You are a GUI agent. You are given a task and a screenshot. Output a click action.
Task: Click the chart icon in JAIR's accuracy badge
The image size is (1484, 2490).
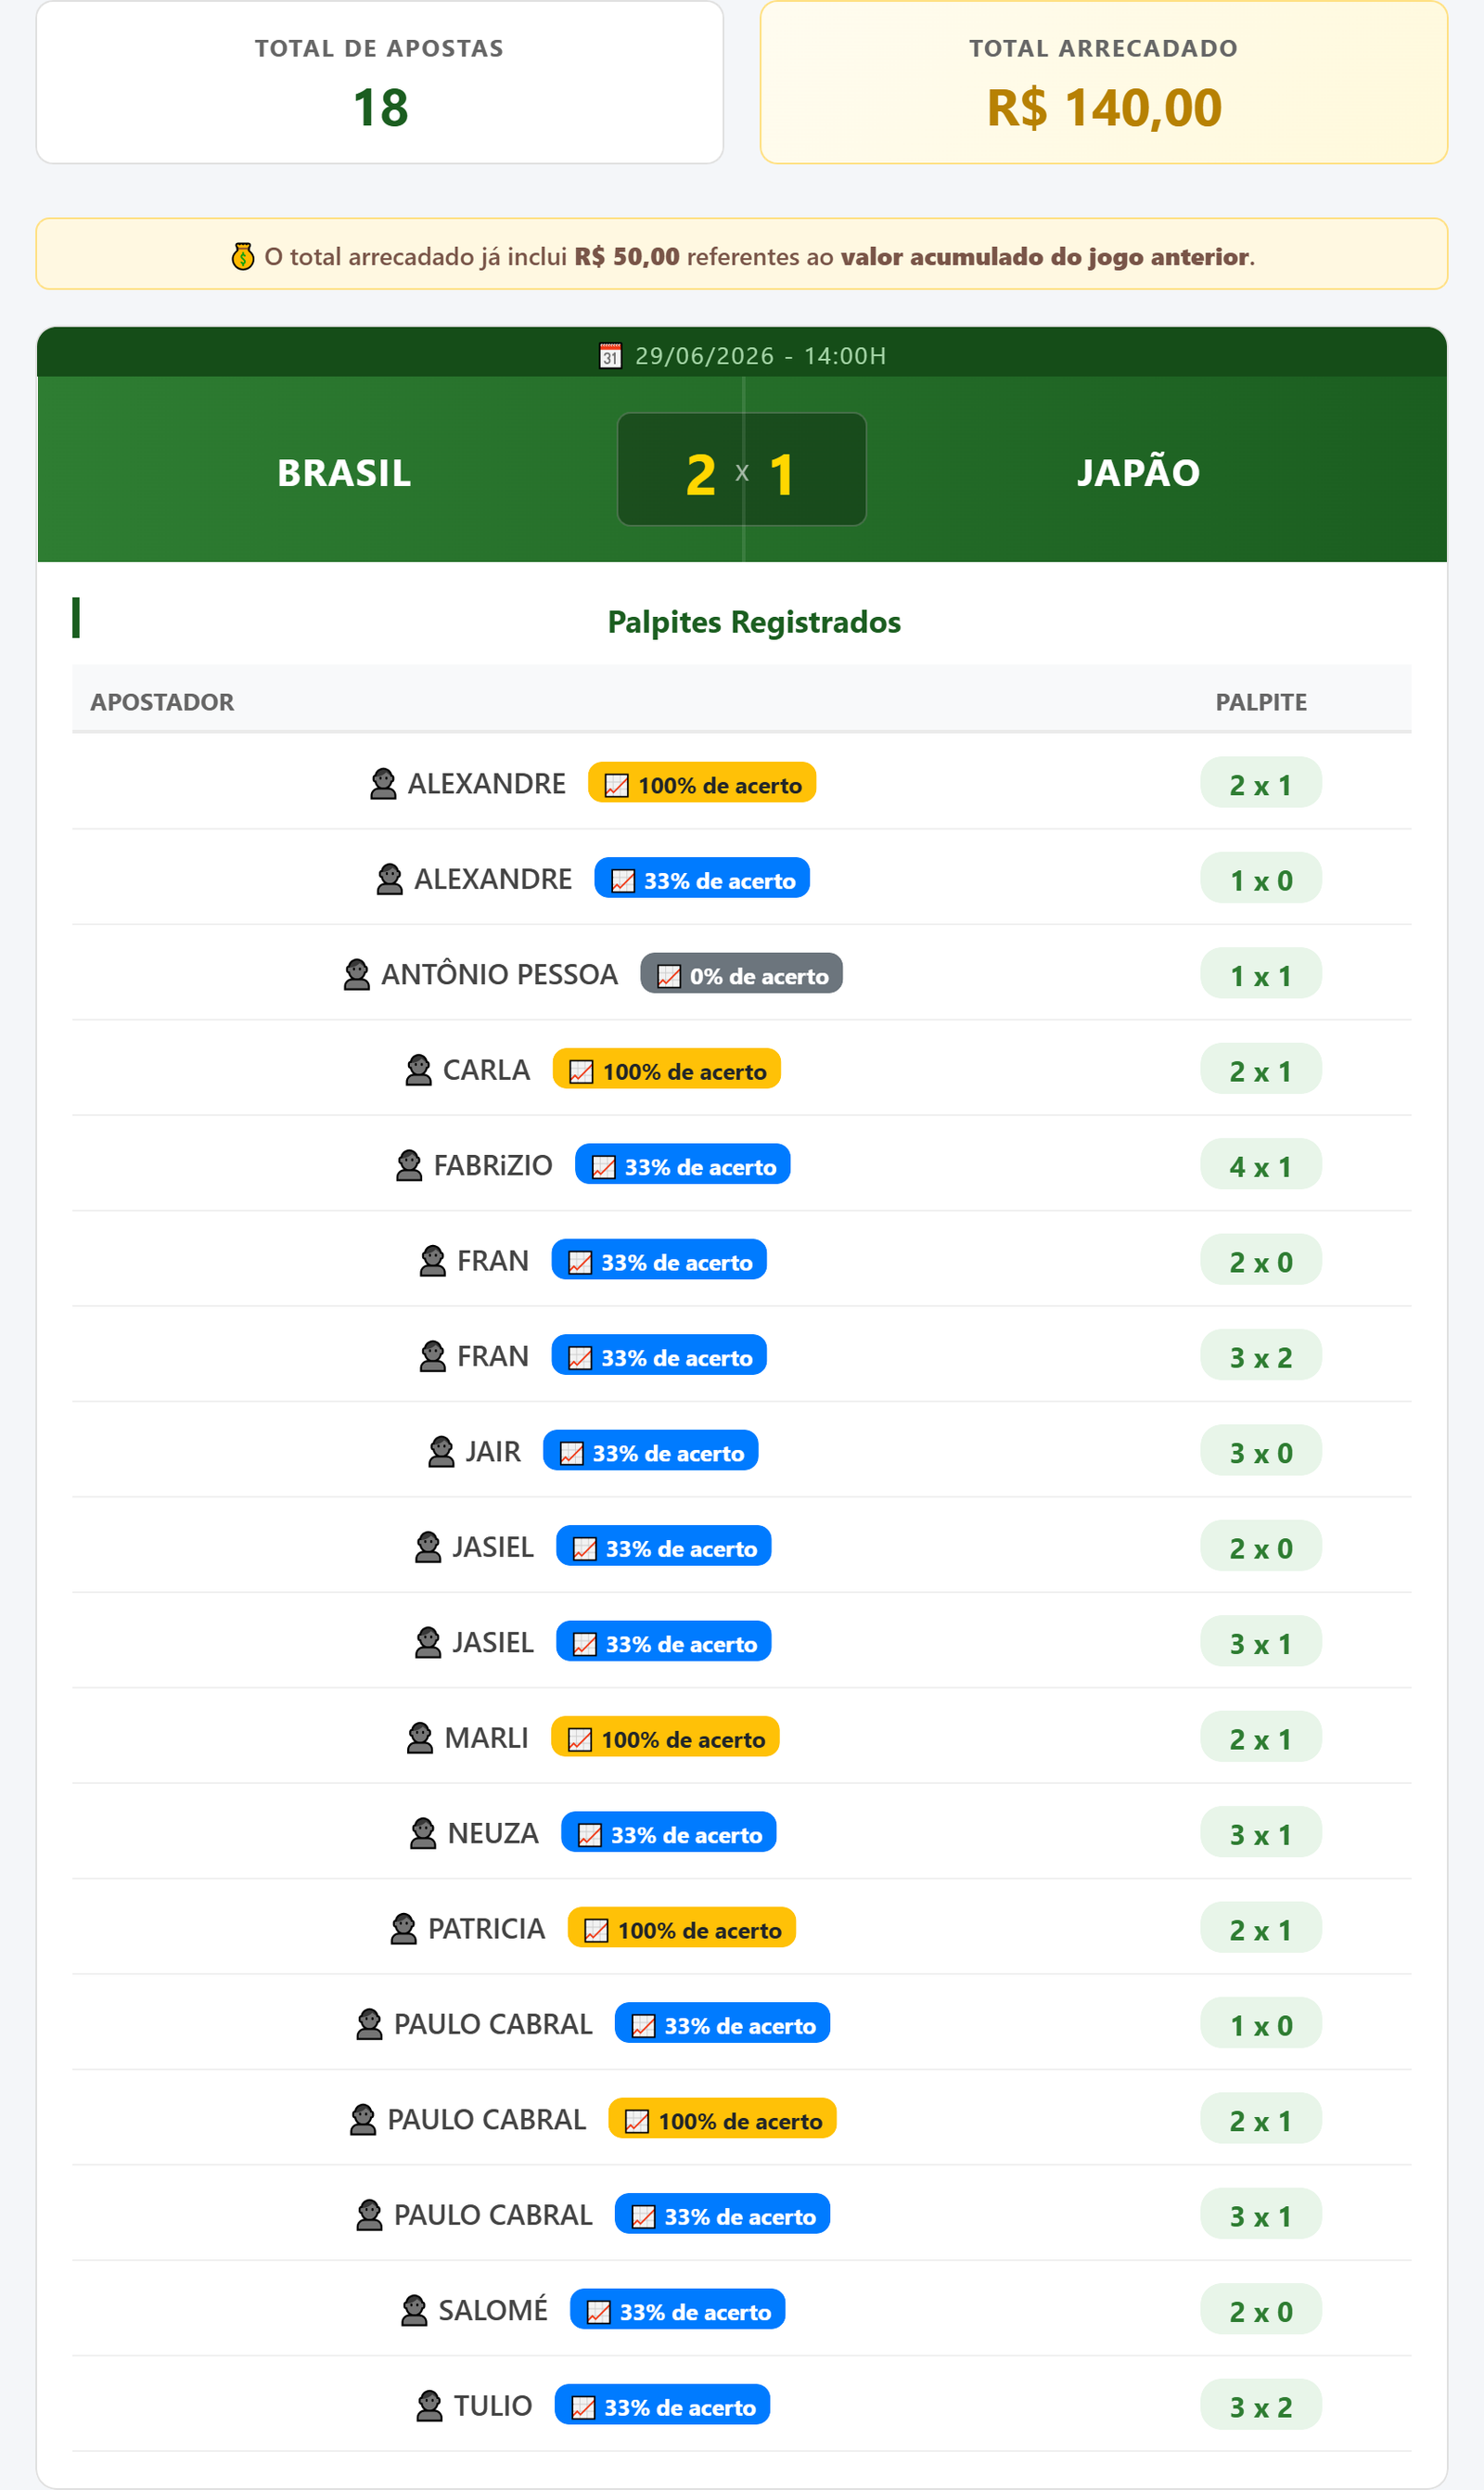(572, 1454)
